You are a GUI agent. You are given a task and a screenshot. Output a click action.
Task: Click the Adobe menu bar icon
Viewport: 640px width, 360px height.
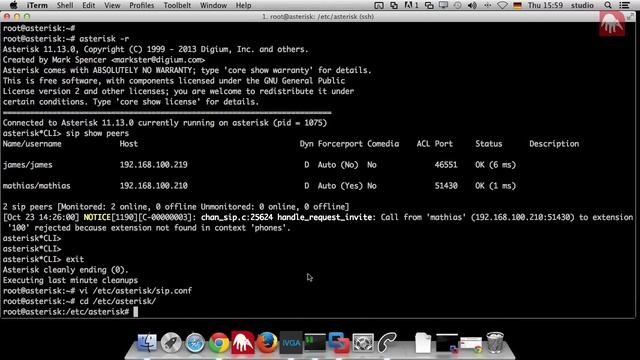tap(411, 5)
